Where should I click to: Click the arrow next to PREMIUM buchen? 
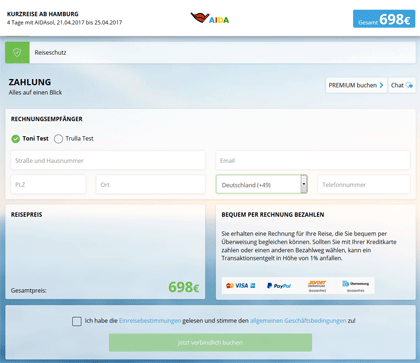coord(381,85)
